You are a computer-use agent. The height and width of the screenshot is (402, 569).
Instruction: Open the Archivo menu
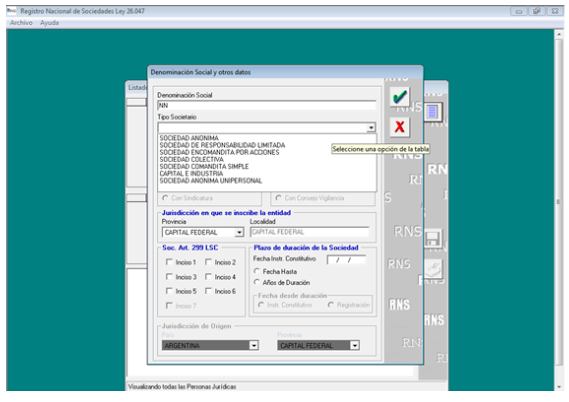pos(21,23)
